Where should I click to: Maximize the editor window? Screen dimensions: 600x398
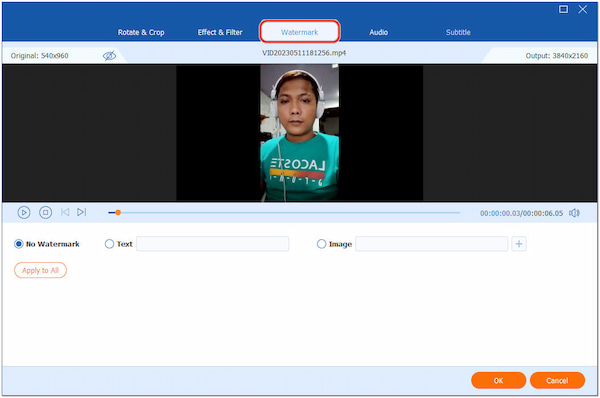tap(563, 9)
